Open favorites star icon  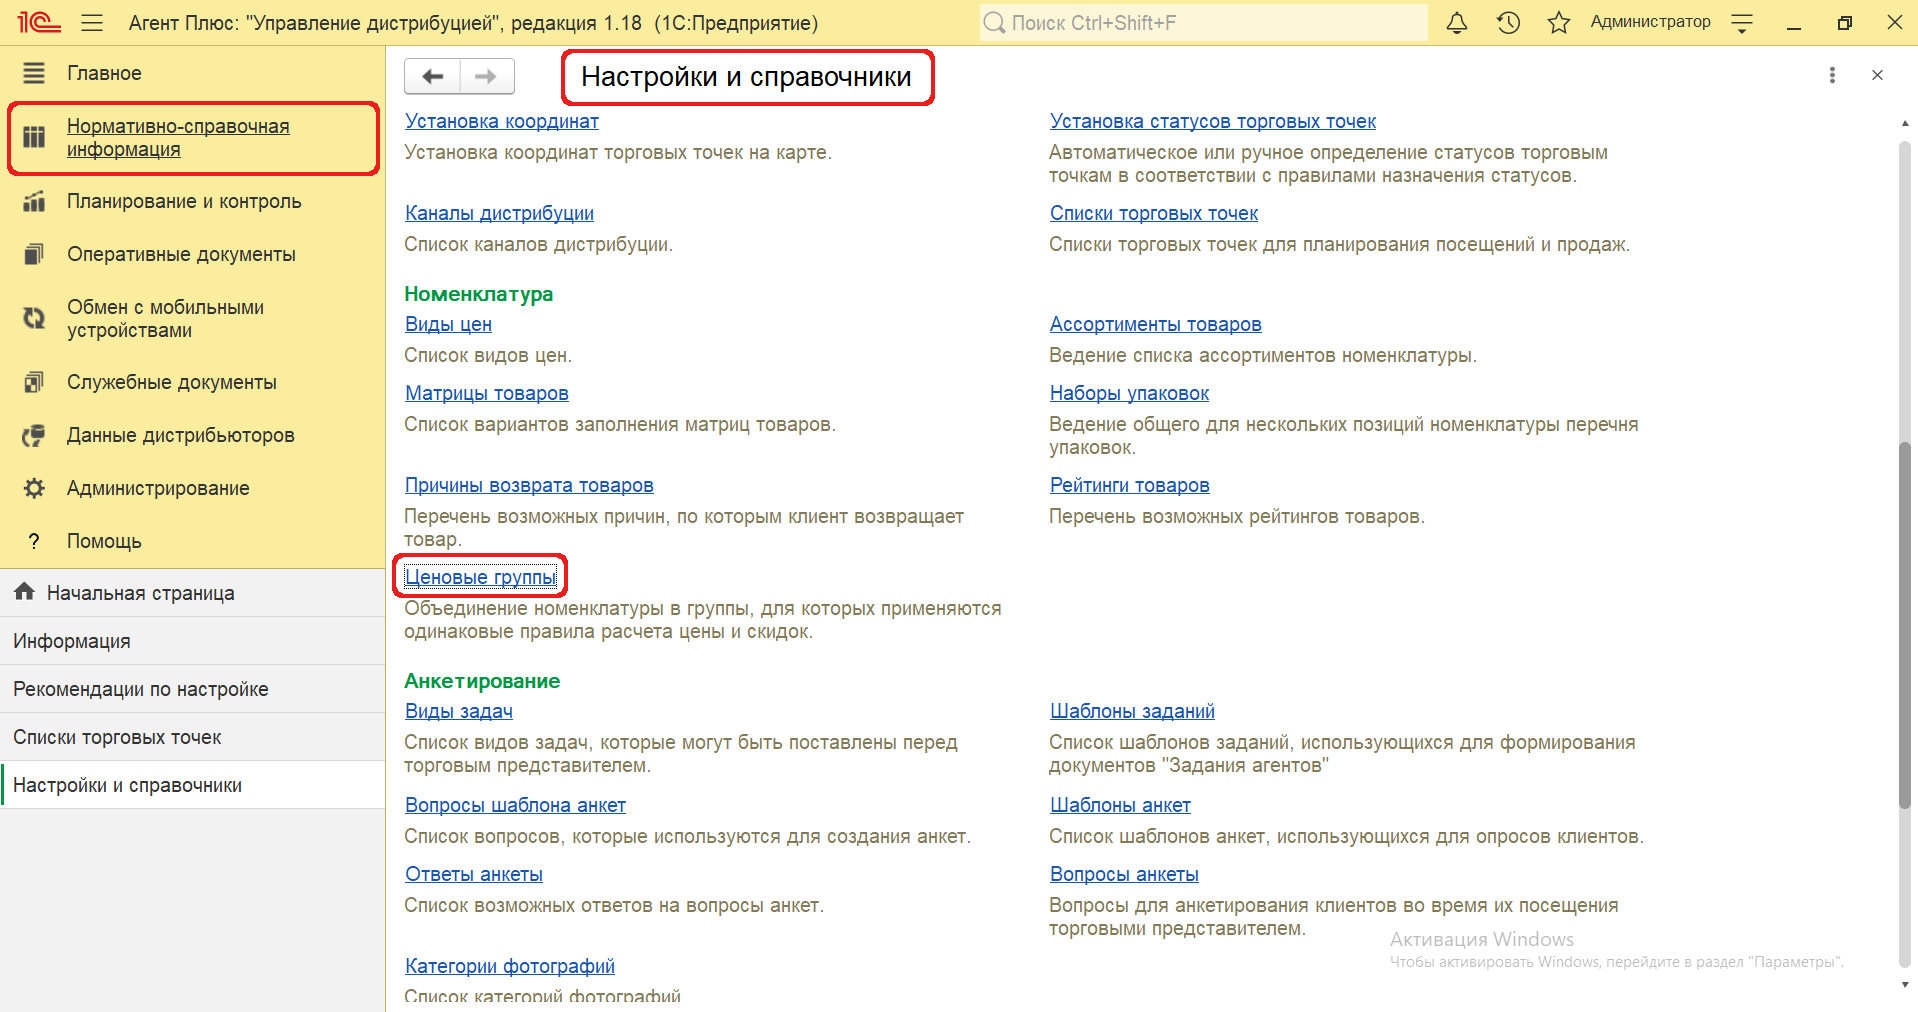click(1559, 22)
